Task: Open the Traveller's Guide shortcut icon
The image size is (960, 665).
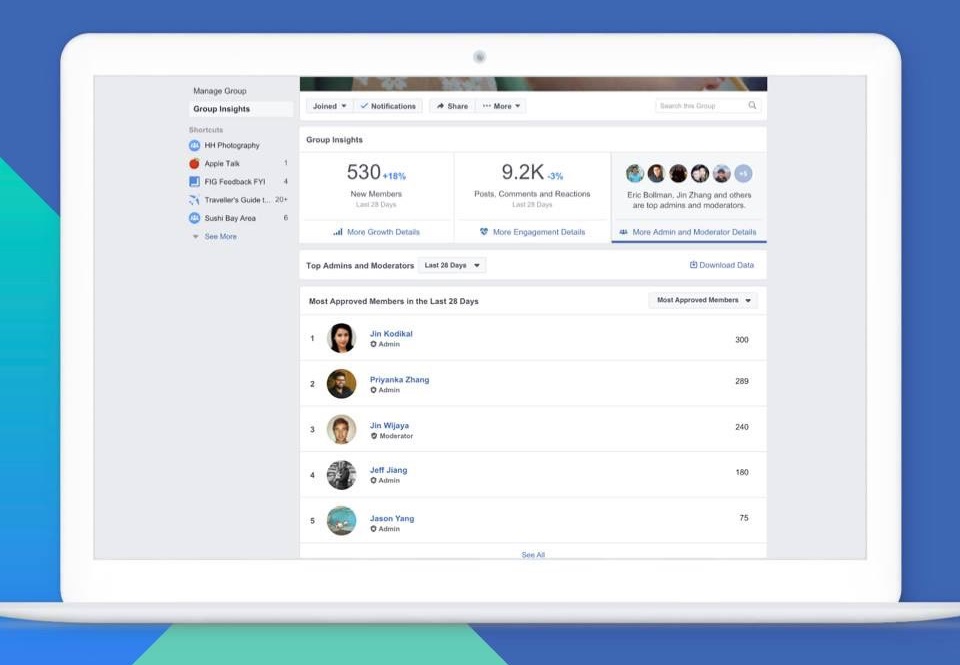Action: (195, 199)
